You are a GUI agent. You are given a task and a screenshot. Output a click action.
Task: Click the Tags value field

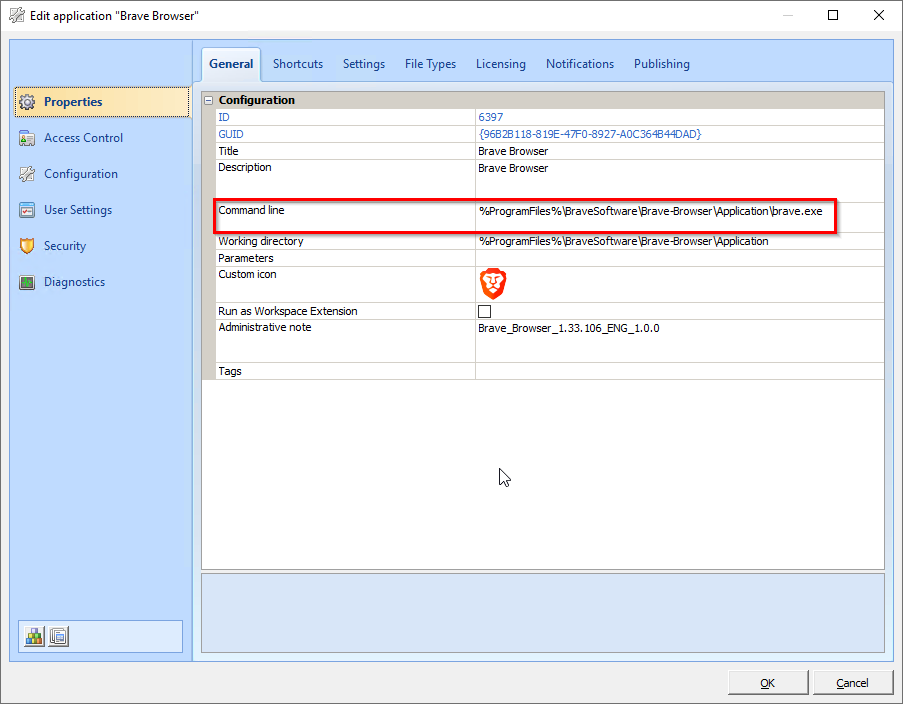(x=678, y=371)
